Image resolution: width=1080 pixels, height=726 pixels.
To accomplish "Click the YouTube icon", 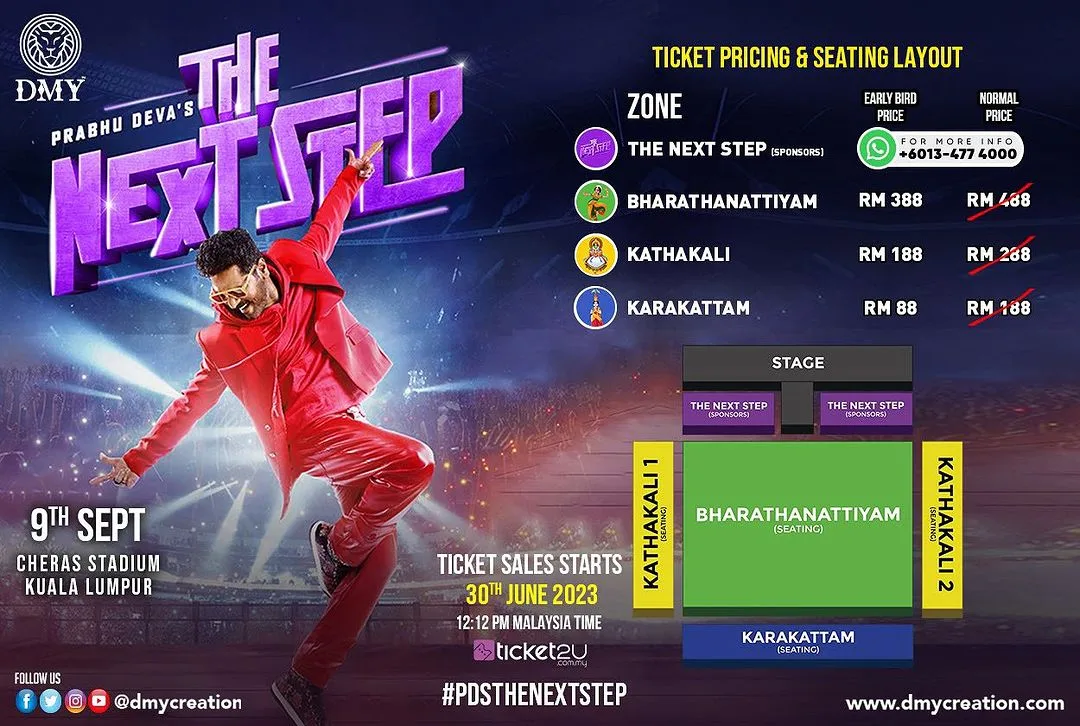I will point(98,701).
